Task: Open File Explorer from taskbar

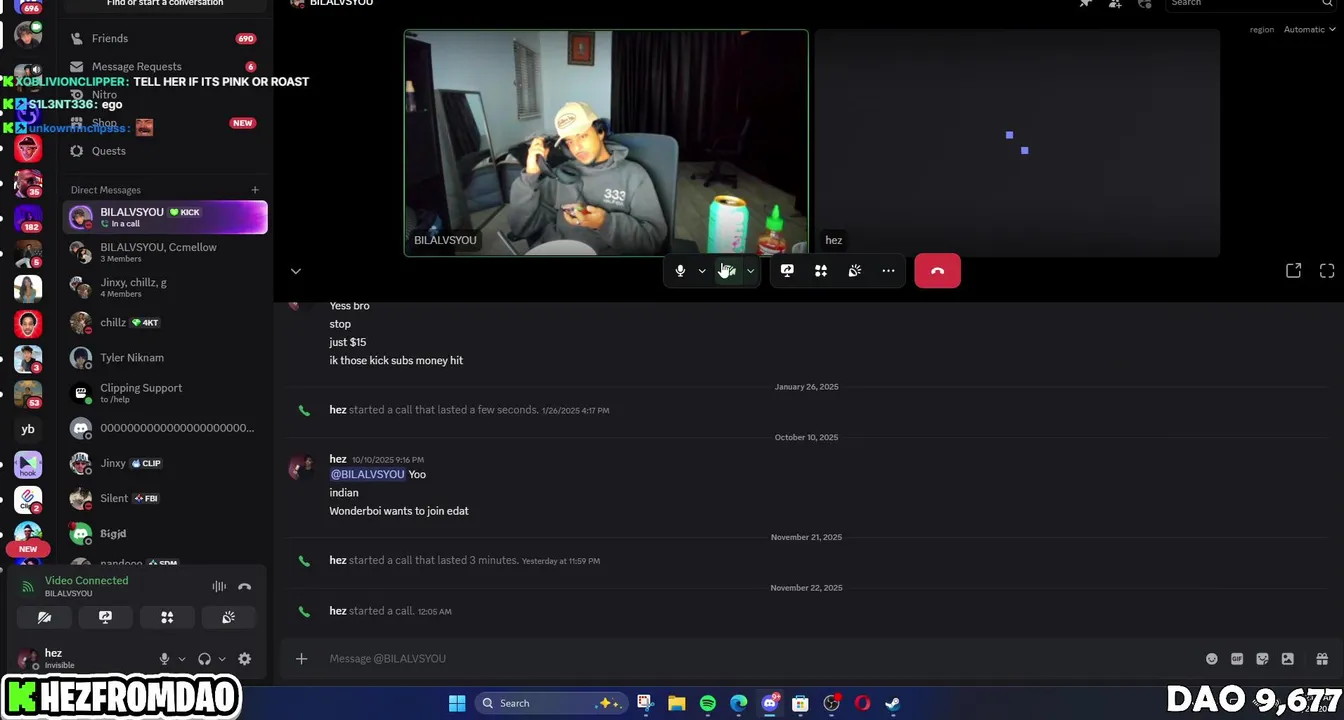Action: coord(677,703)
